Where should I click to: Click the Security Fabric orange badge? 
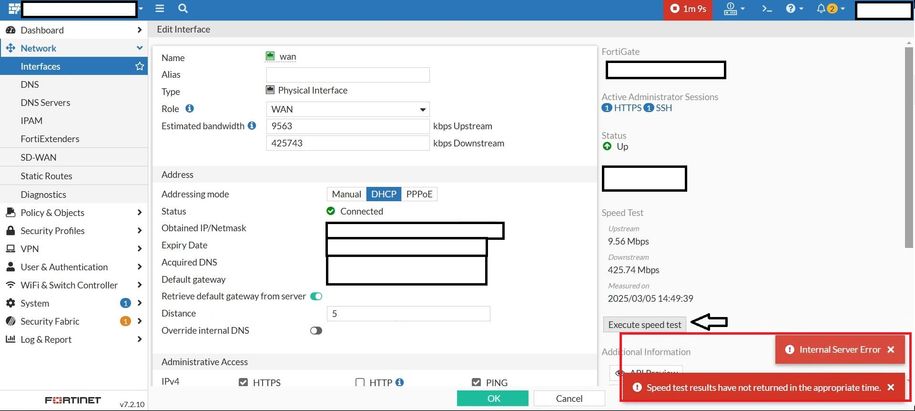point(125,321)
